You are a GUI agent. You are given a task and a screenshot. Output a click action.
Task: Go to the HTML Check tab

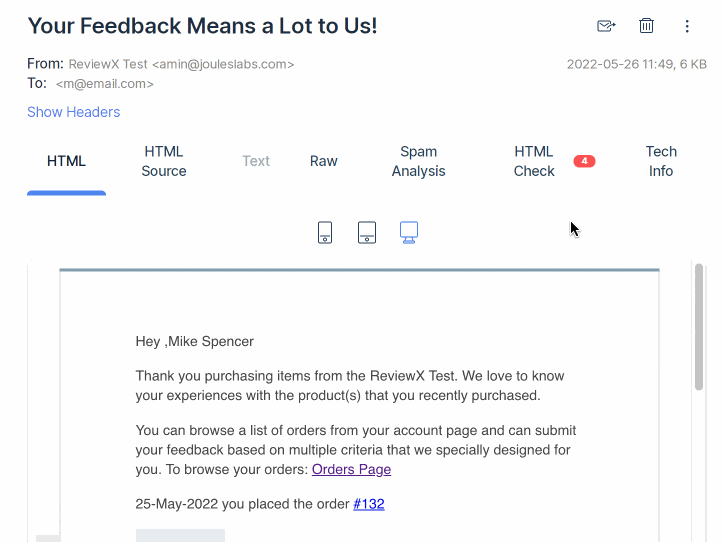point(534,161)
